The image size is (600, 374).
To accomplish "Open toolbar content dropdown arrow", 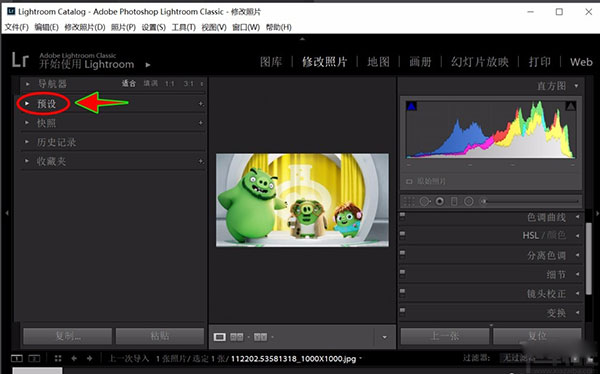I will (385, 337).
